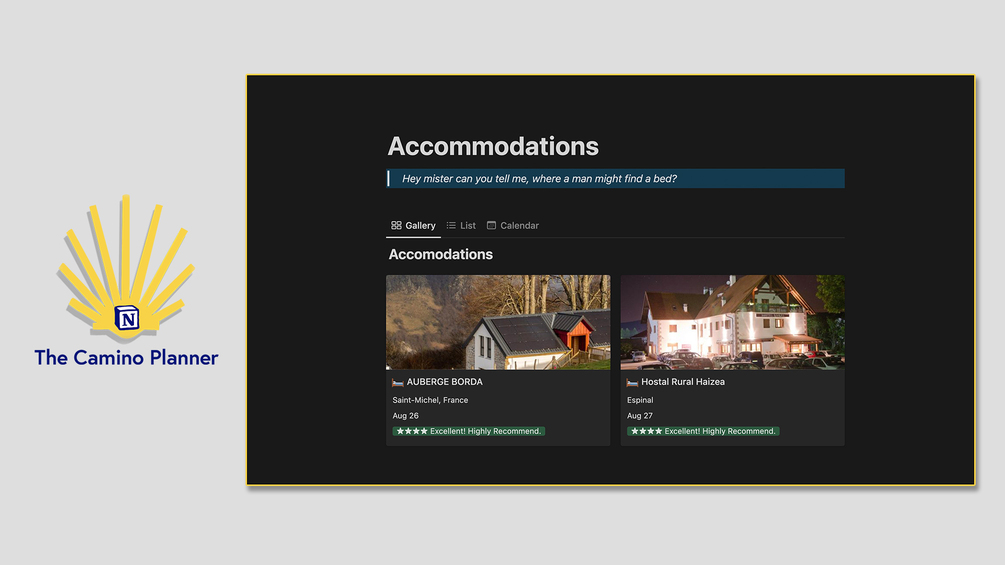Click the Notion N icon in the shell logo
Image resolution: width=1005 pixels, height=565 pixels.
click(x=127, y=318)
